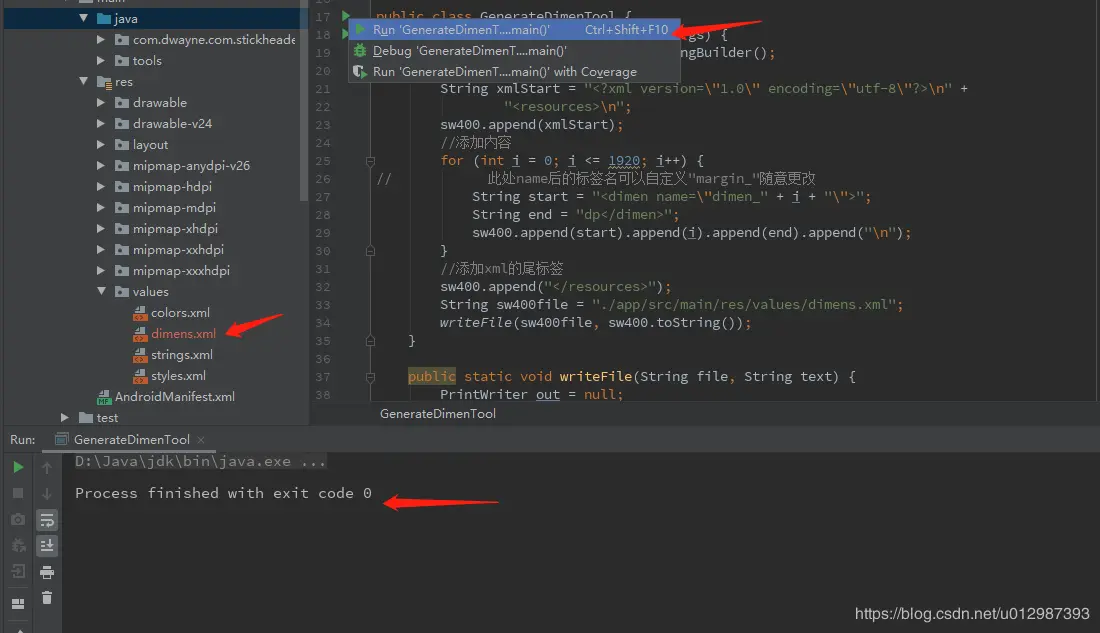Click run gutter arrow on line 17

(x=346, y=15)
